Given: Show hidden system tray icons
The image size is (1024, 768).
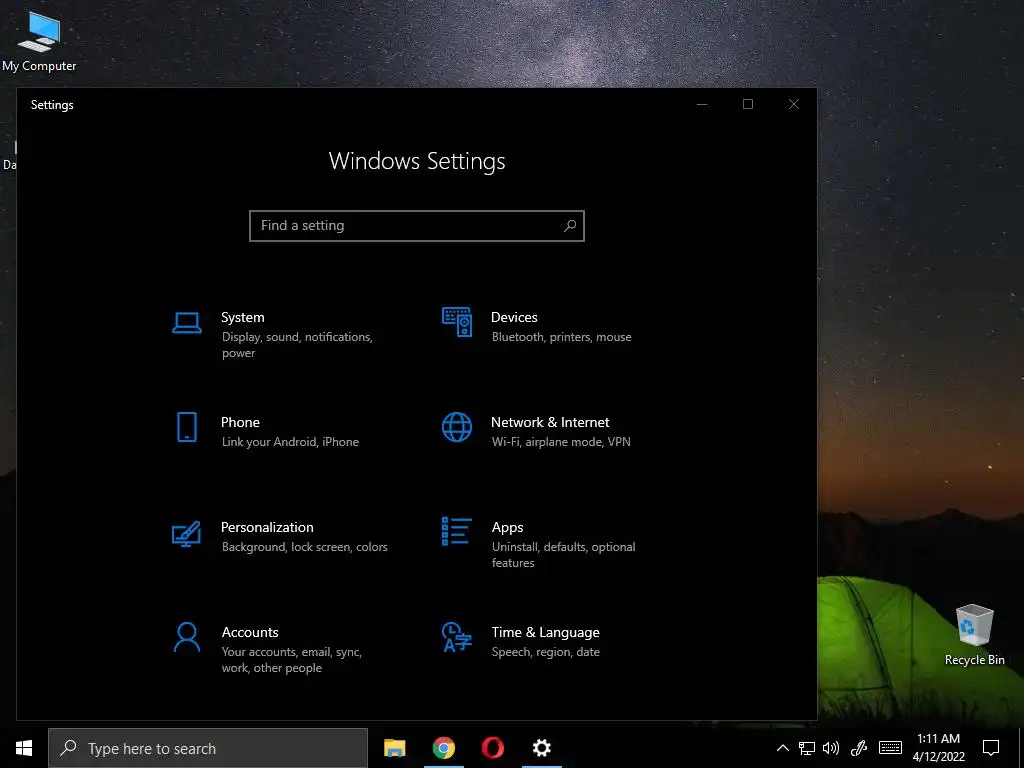Looking at the screenshot, I should pos(782,748).
